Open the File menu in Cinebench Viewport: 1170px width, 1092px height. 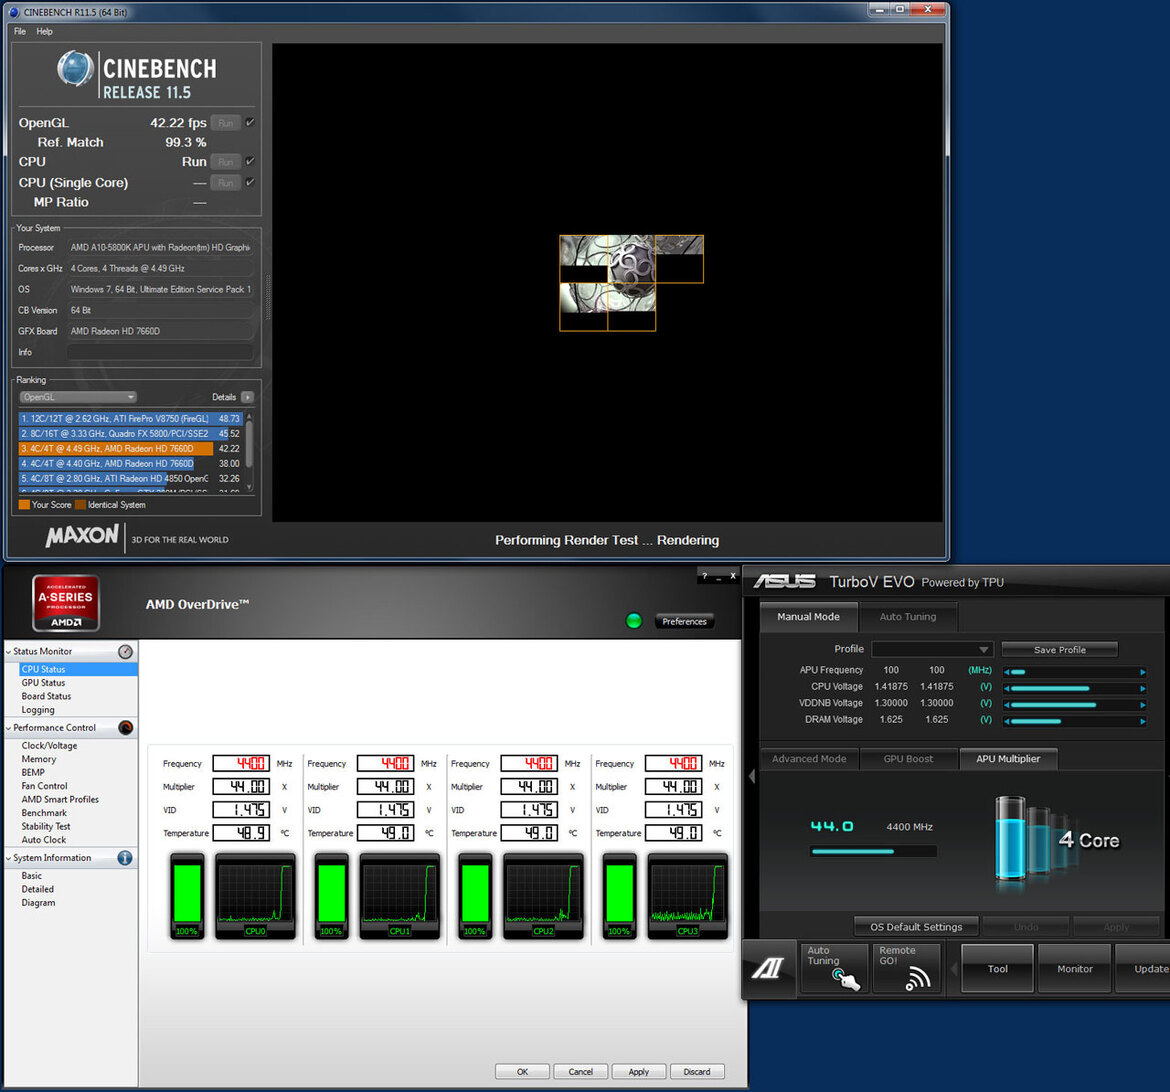click(x=20, y=31)
